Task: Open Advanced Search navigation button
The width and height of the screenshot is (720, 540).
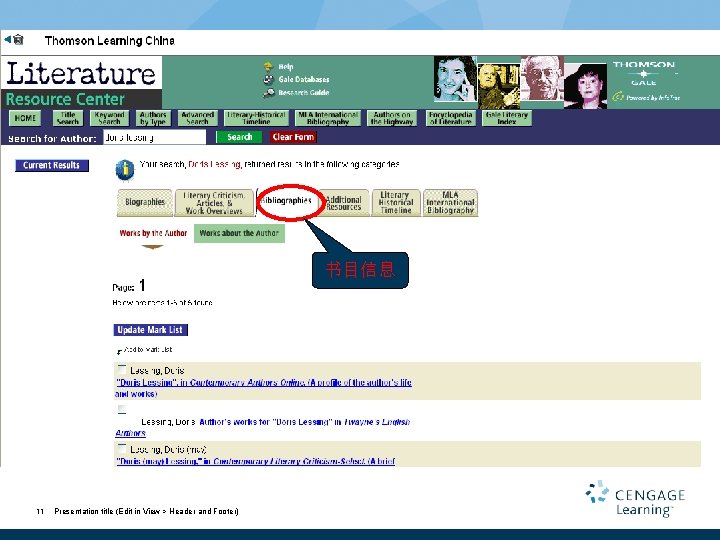Action: pos(197,118)
